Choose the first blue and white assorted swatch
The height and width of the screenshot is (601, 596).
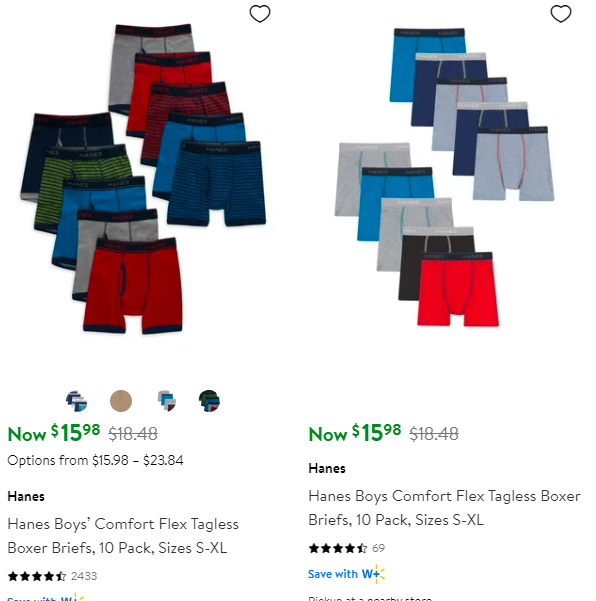77,401
